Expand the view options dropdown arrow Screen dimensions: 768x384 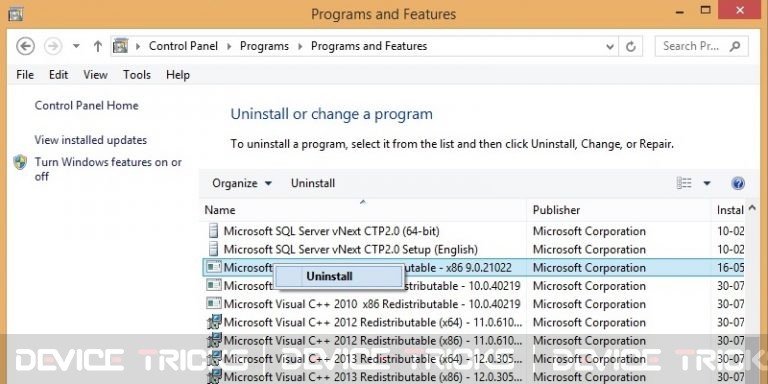[x=707, y=183]
